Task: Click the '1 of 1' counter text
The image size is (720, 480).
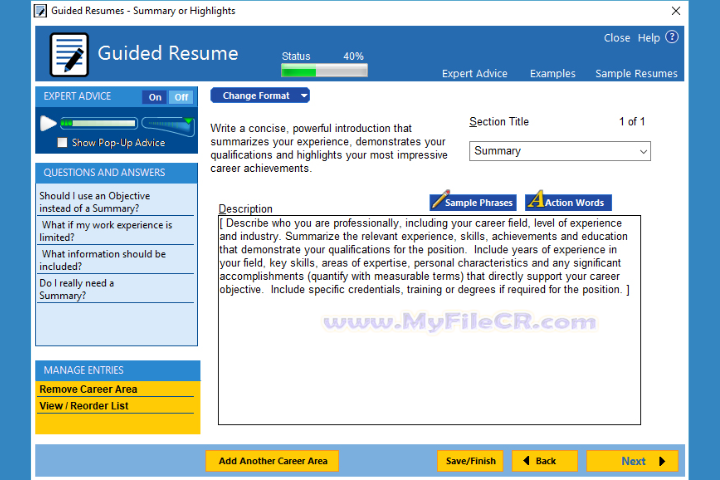Action: [632, 122]
